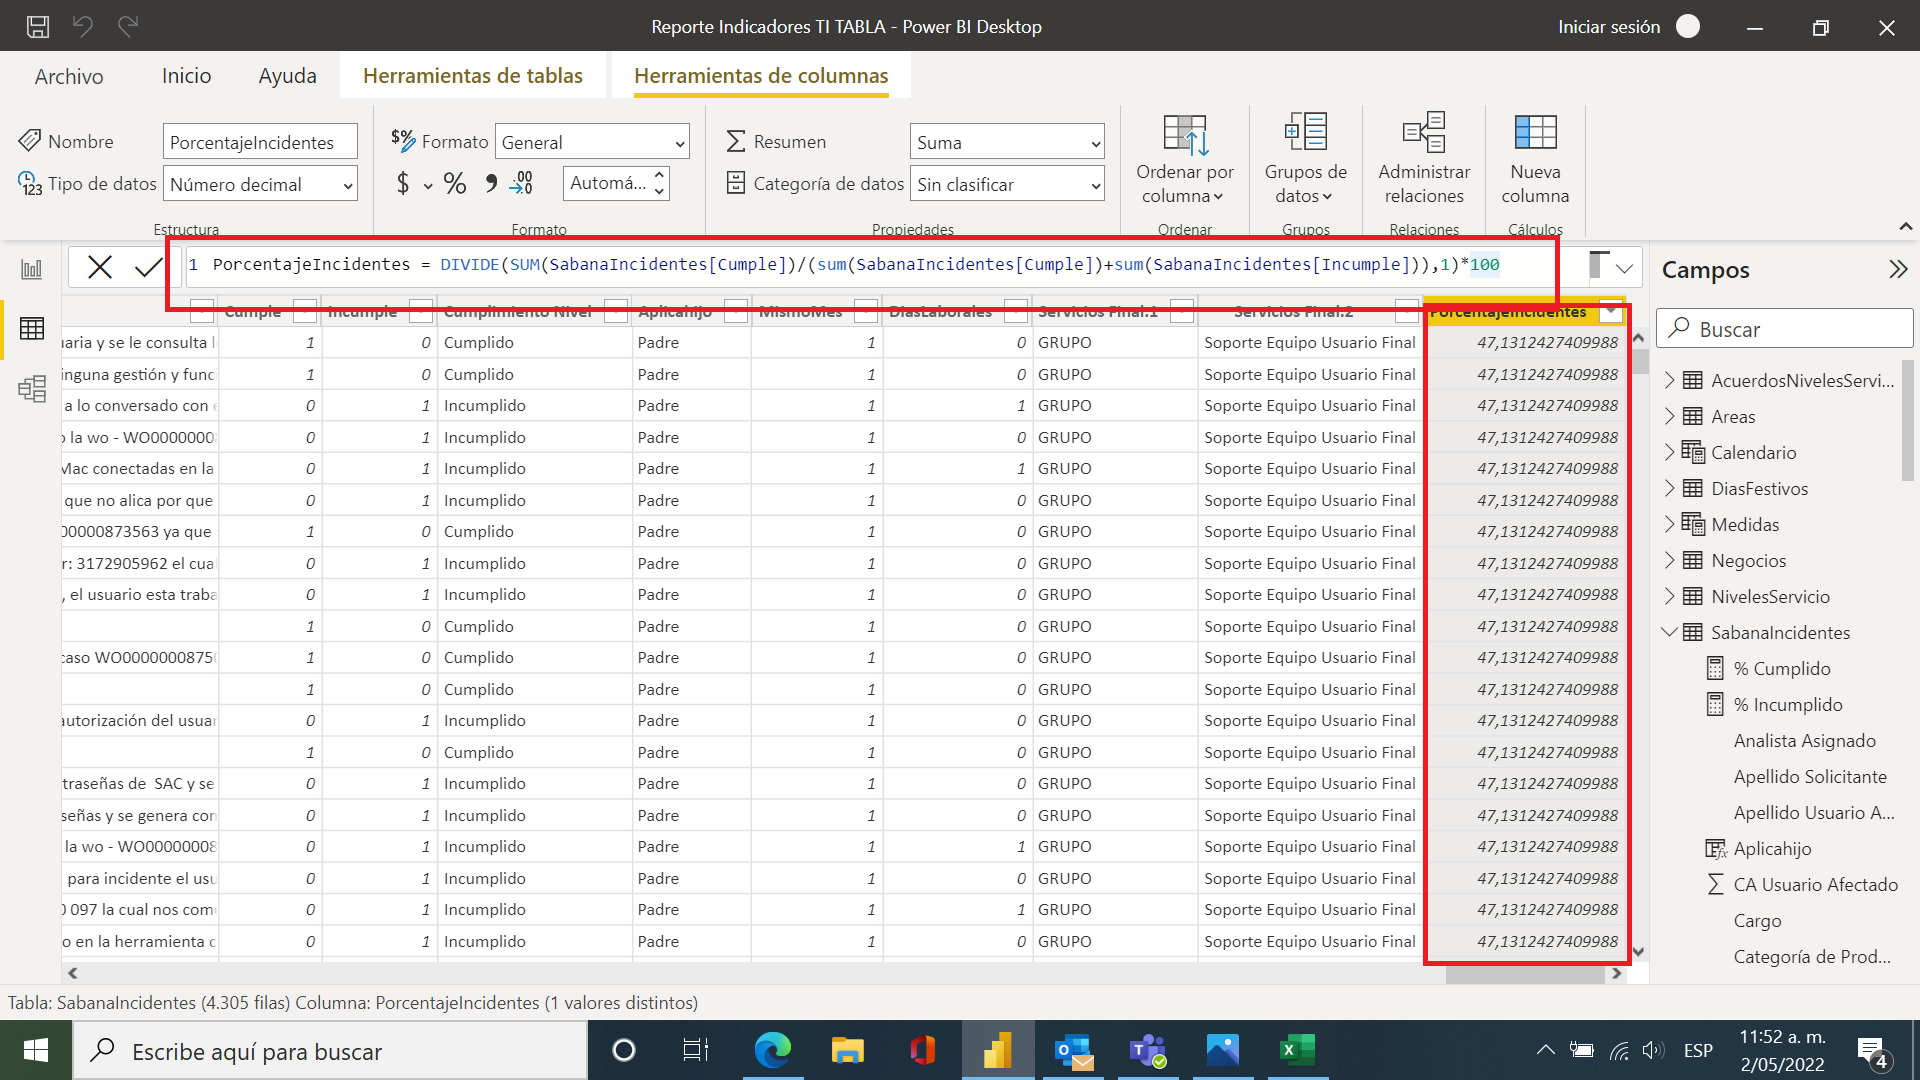Open Categoría de datos dropdown Sin clasificar
This screenshot has height=1080, width=1920.
[1007, 184]
